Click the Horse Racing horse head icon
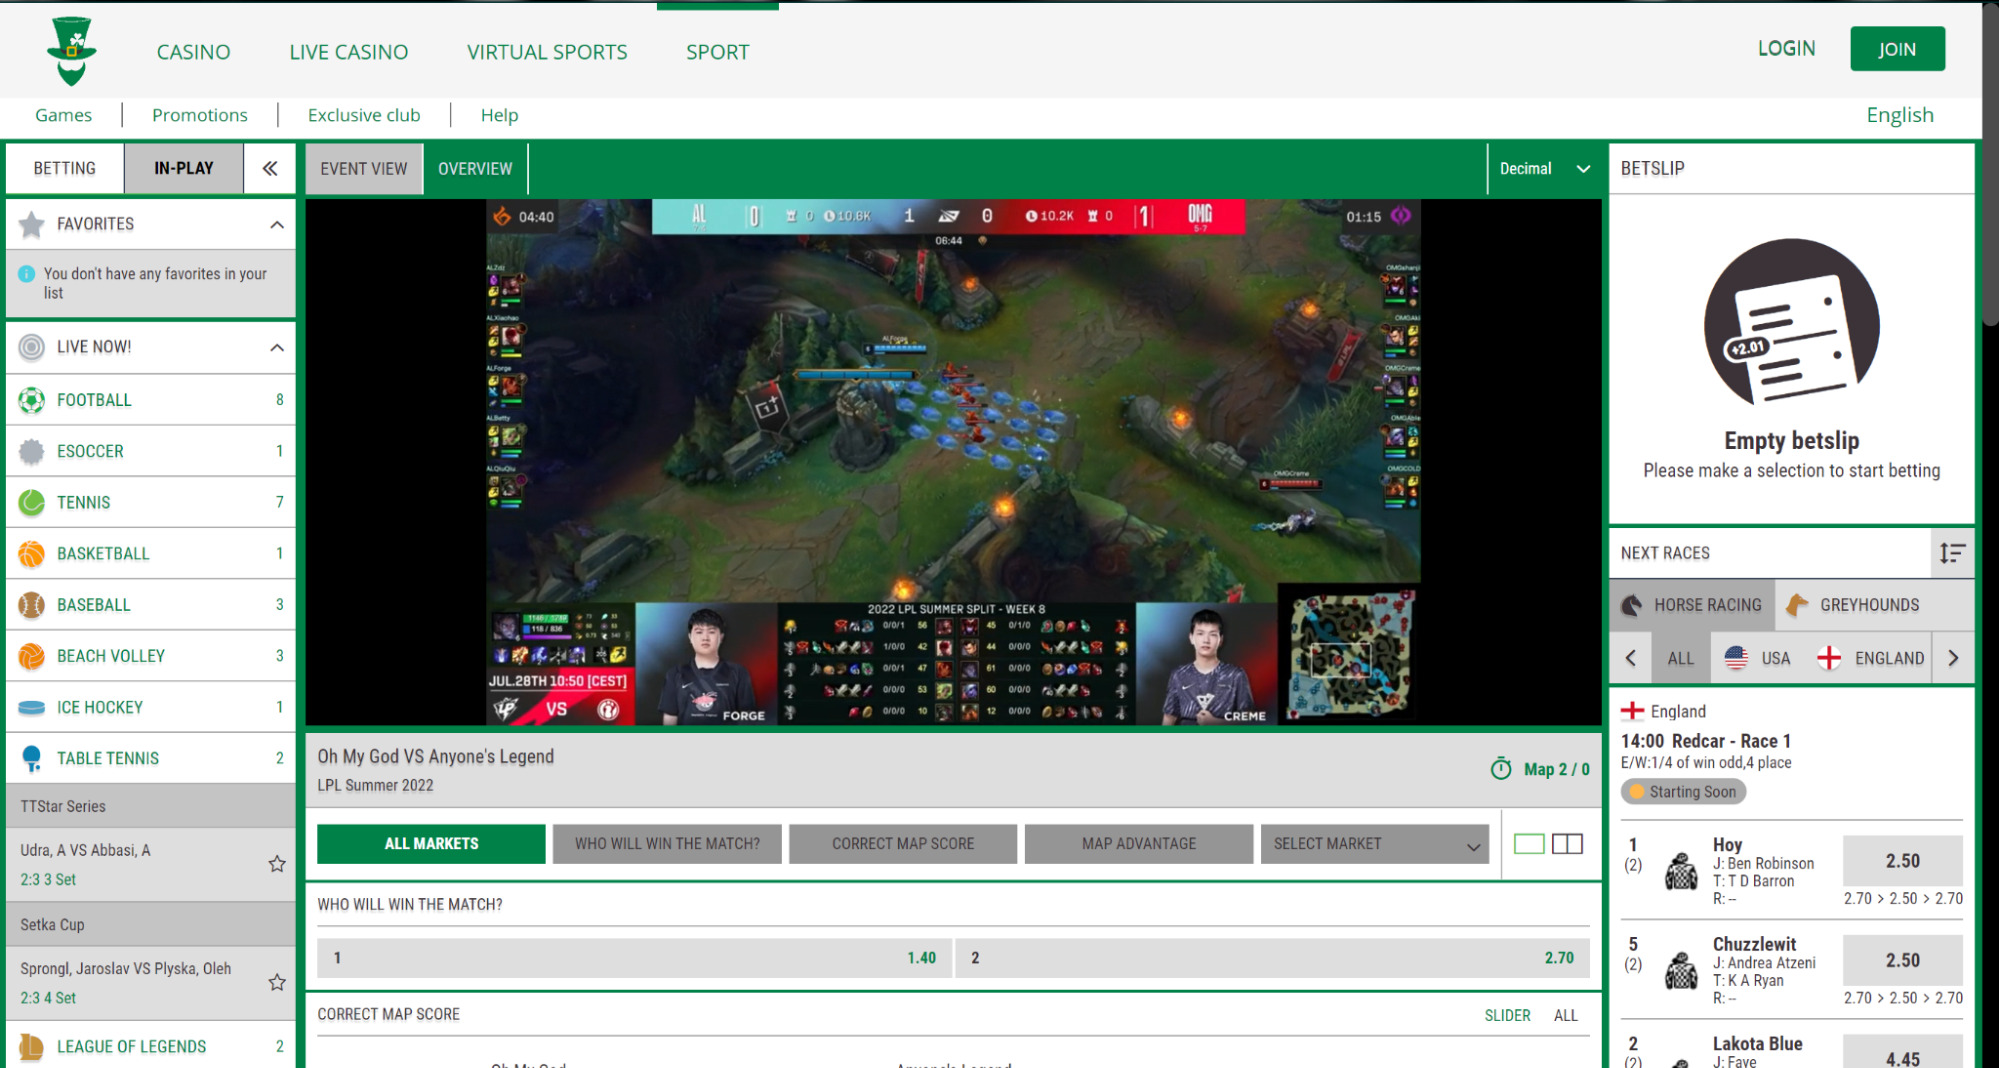The image size is (1999, 1068). [1631, 605]
